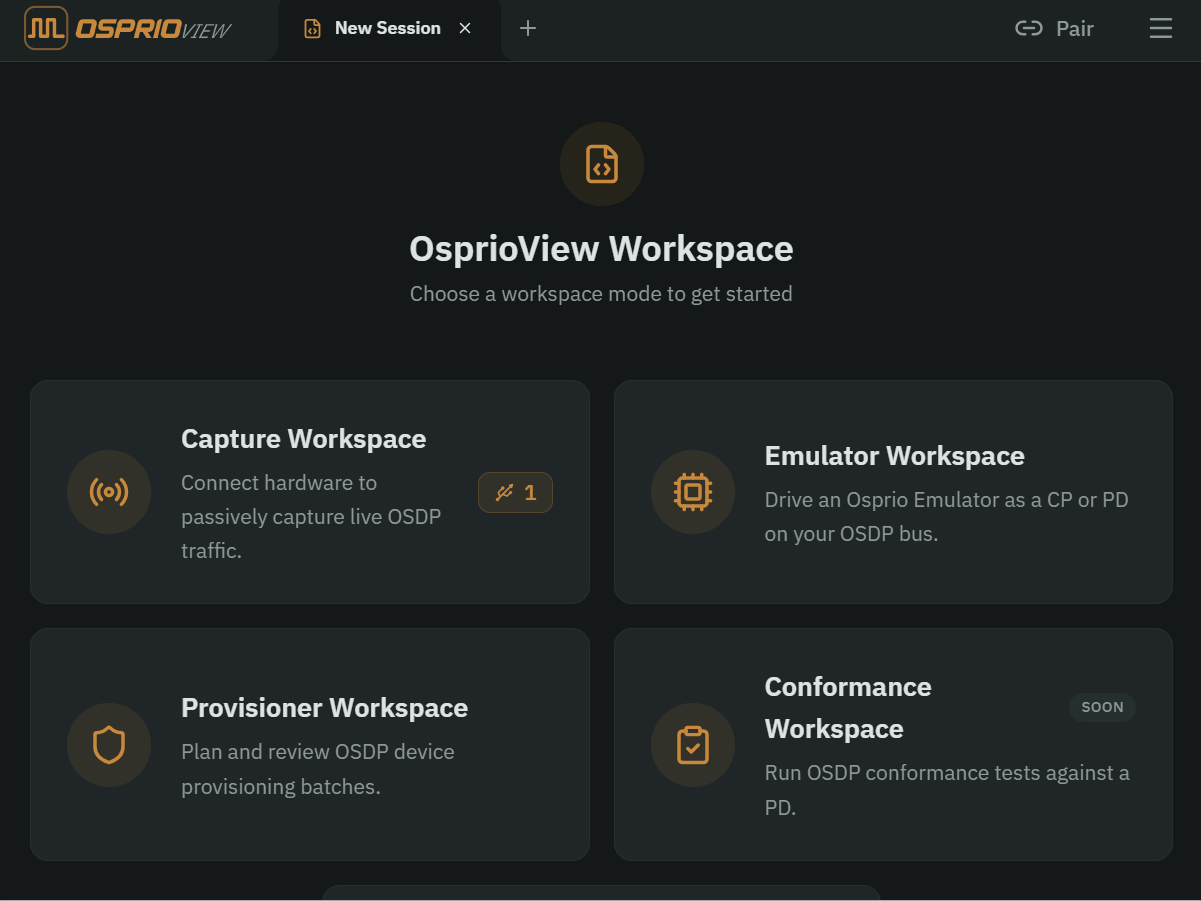Image resolution: width=1201 pixels, height=901 pixels.
Task: Click the Provisioner Workspace shield icon
Action: (109, 745)
